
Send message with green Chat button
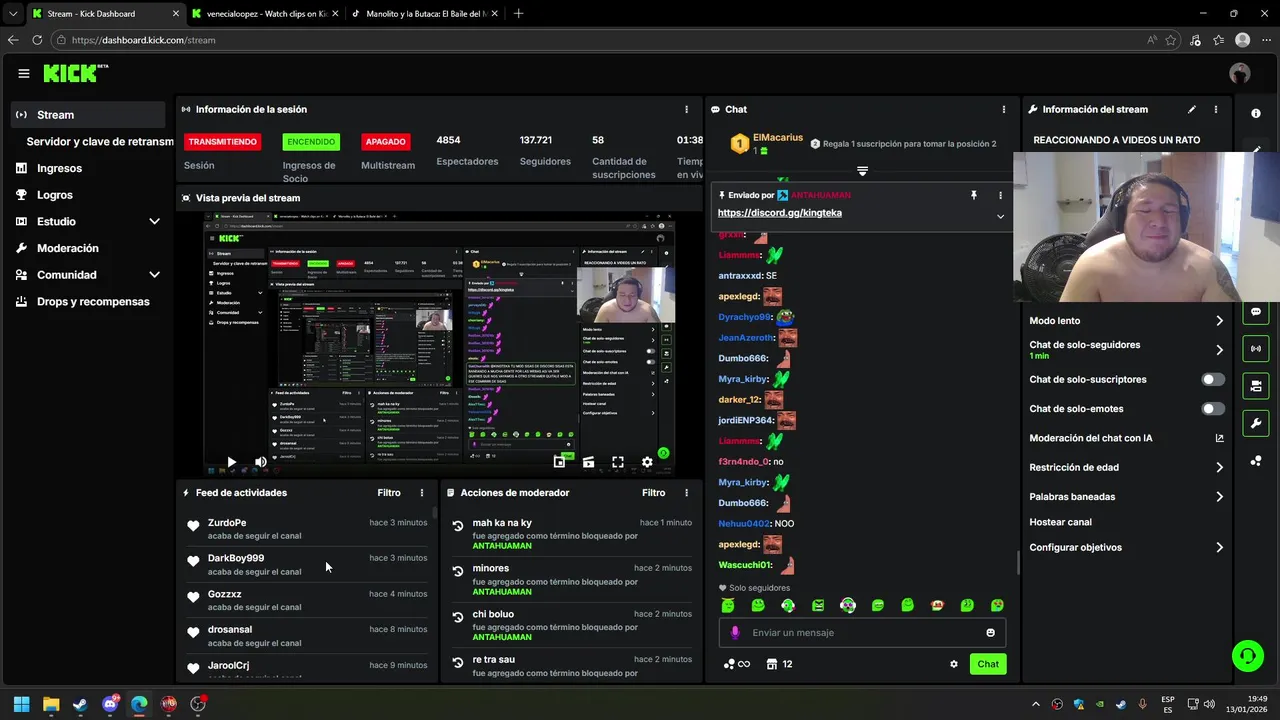click(x=988, y=664)
